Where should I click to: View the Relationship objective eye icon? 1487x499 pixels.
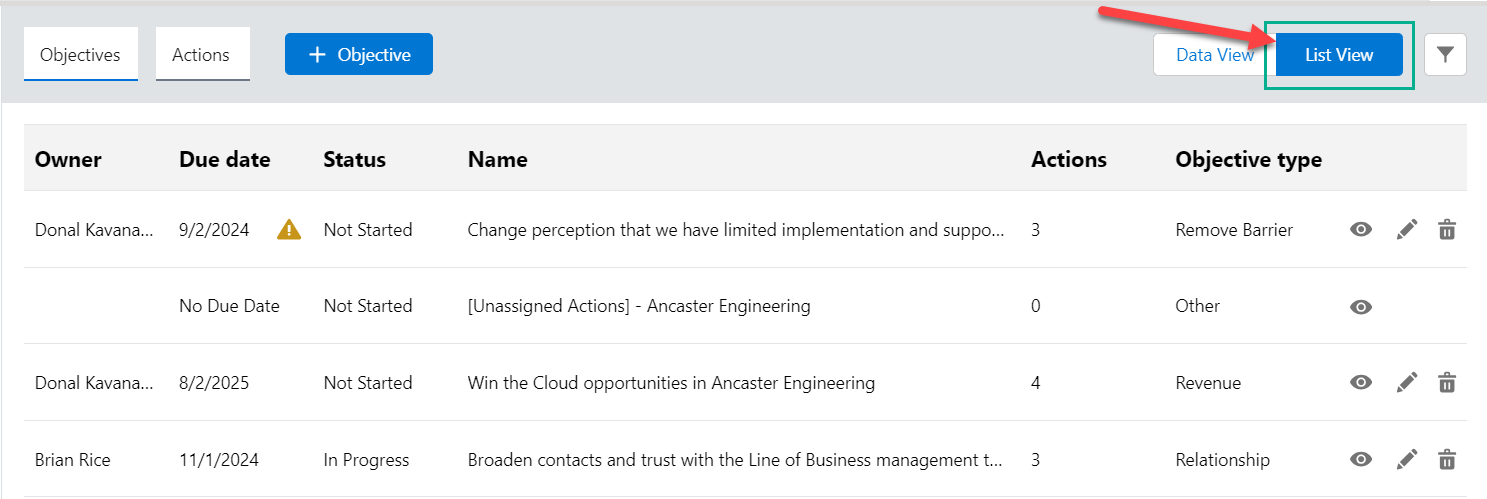(x=1360, y=460)
